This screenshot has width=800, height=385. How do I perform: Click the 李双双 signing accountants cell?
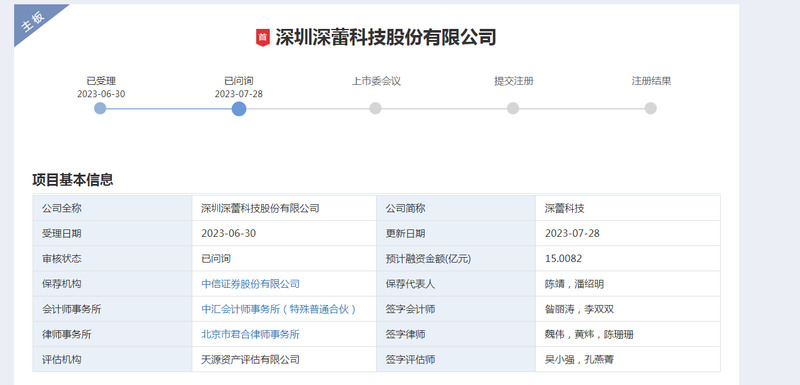[x=628, y=309]
